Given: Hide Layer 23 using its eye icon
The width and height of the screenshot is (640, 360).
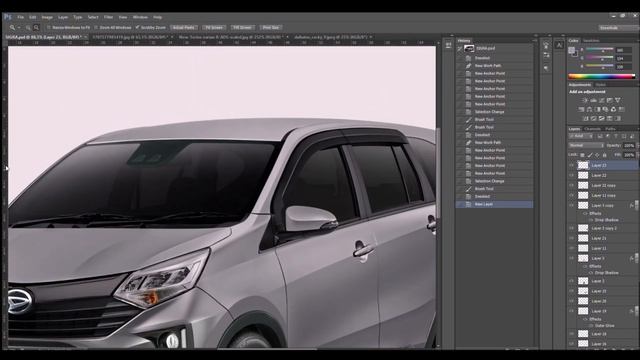Looking at the screenshot, I should pyautogui.click(x=571, y=165).
